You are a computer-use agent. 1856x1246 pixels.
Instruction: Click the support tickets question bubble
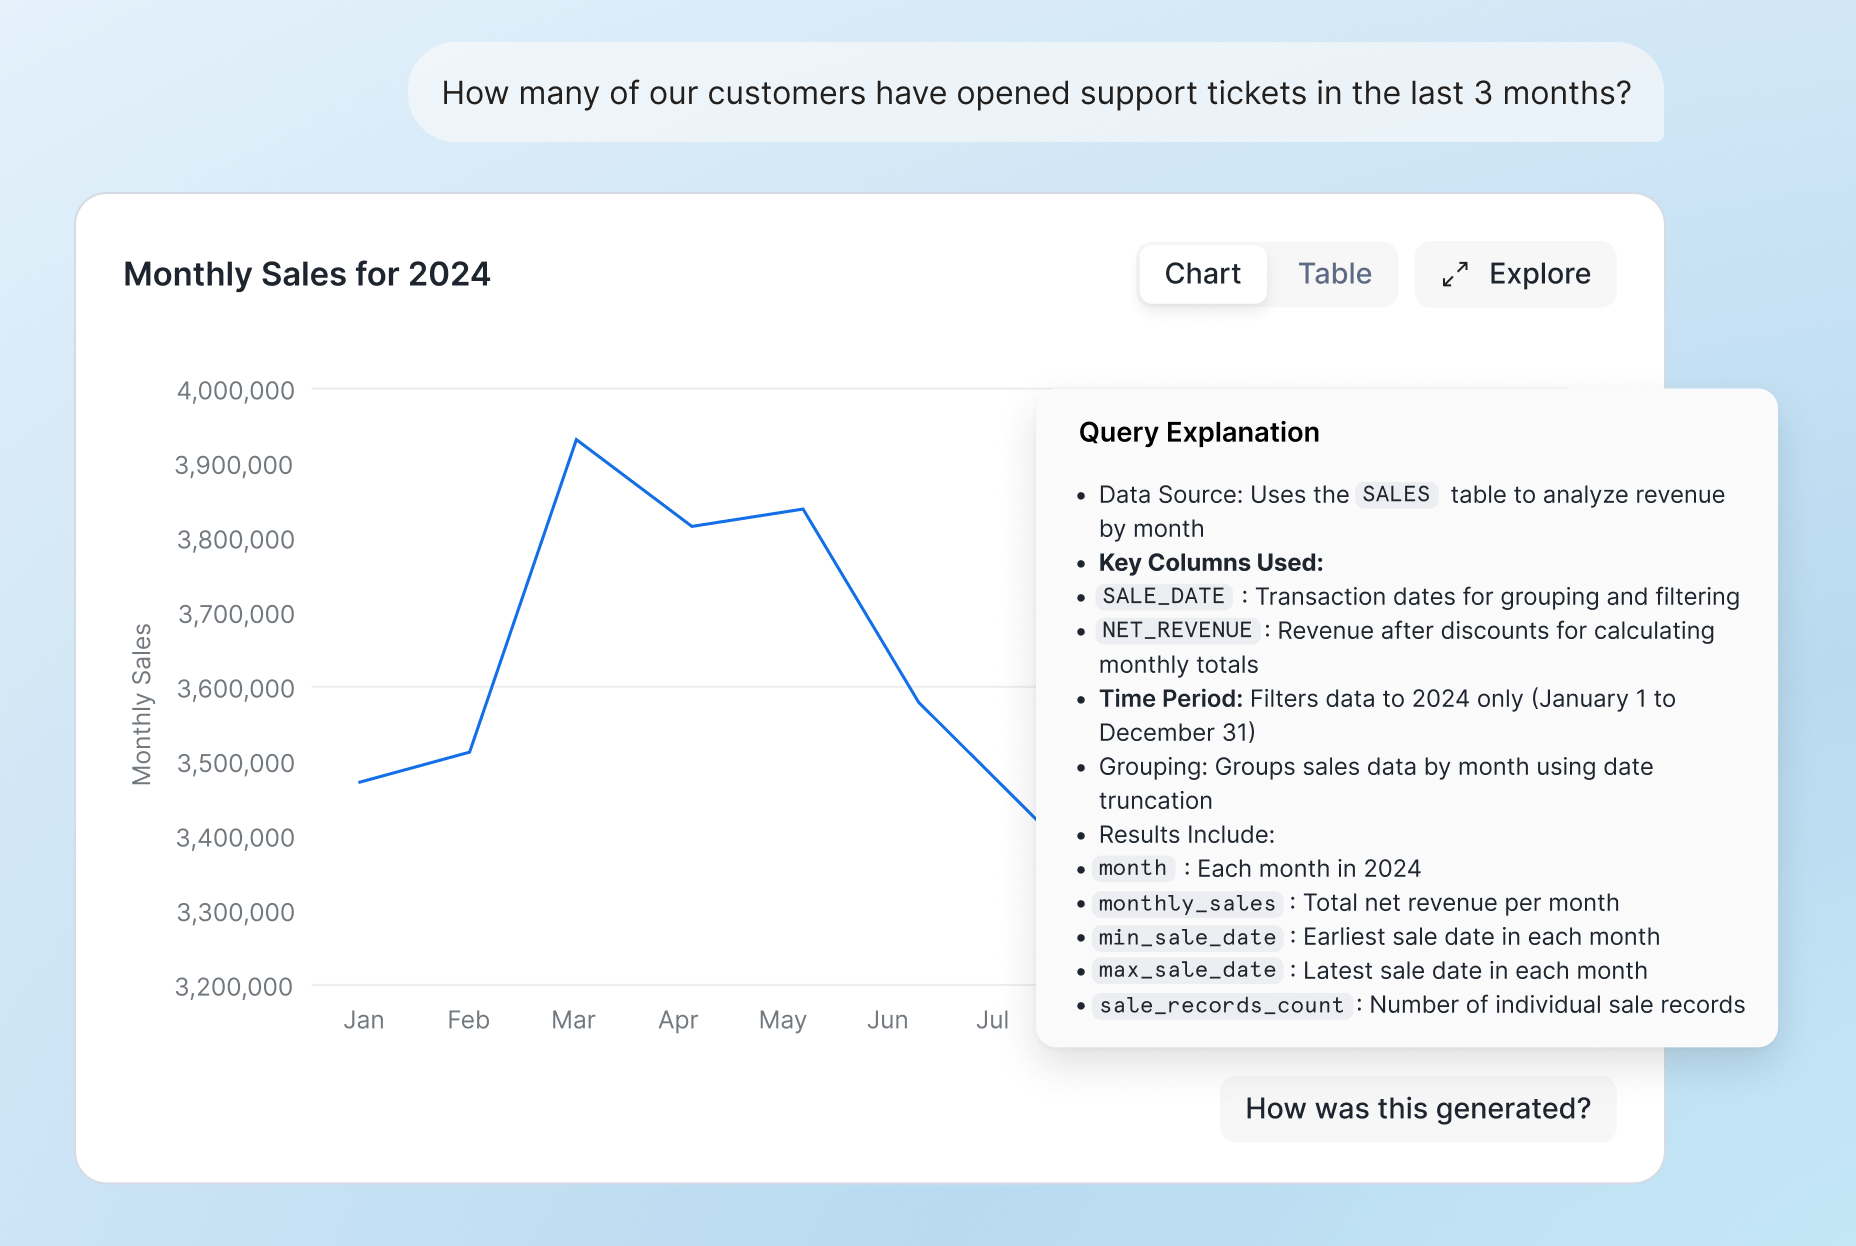coord(1035,93)
